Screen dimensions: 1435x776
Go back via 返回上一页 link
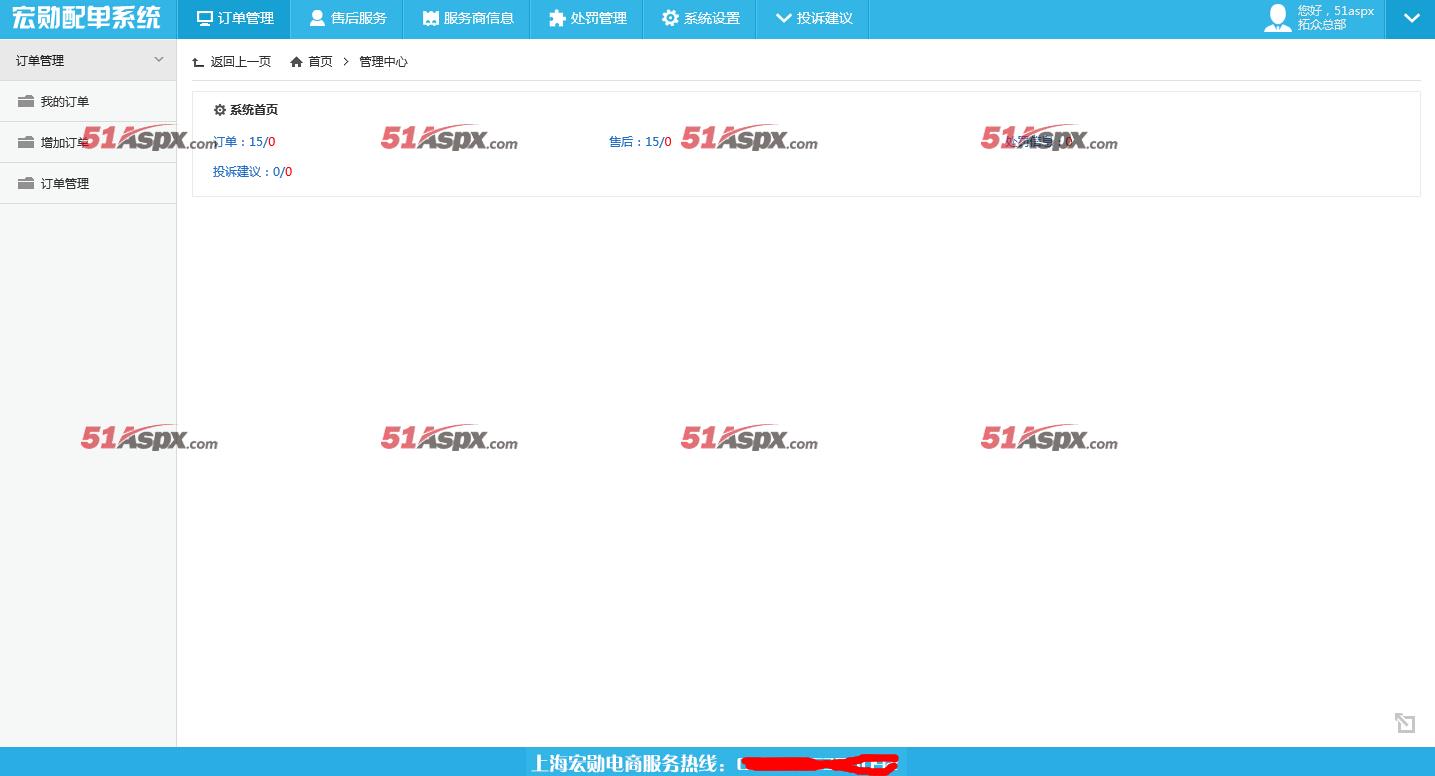(x=232, y=62)
